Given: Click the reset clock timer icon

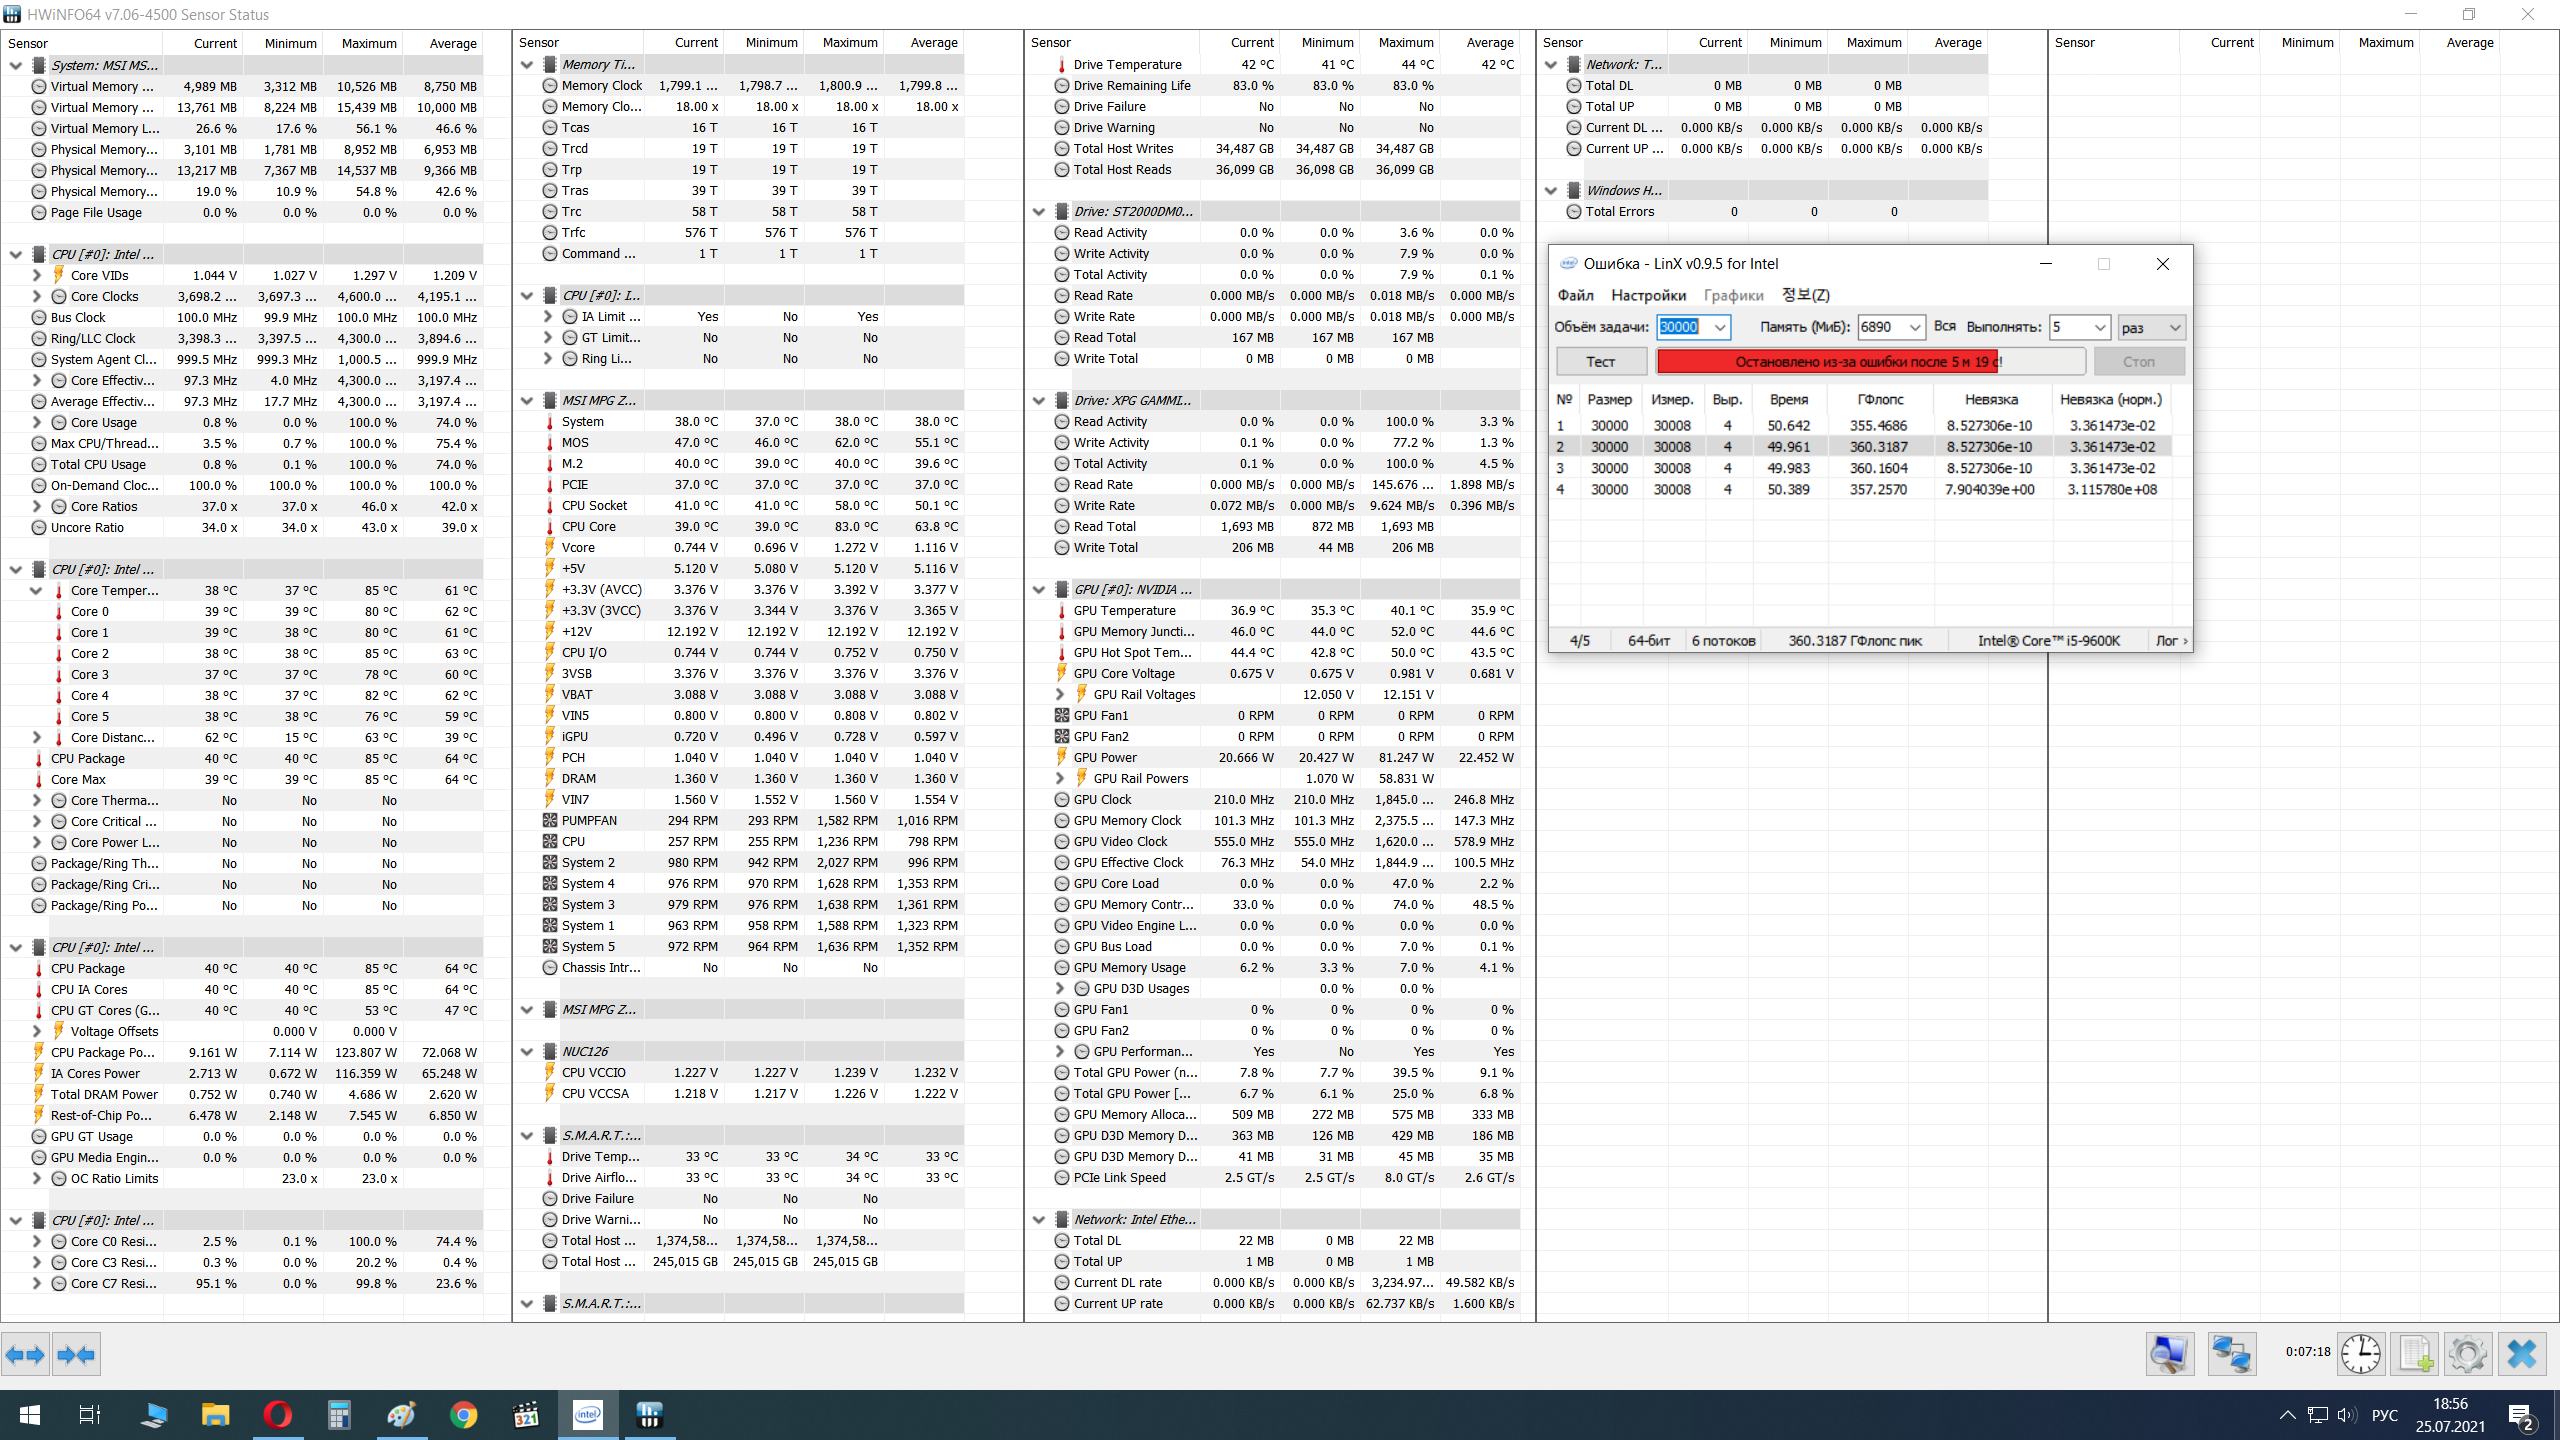Looking at the screenshot, I should pyautogui.click(x=2361, y=1355).
